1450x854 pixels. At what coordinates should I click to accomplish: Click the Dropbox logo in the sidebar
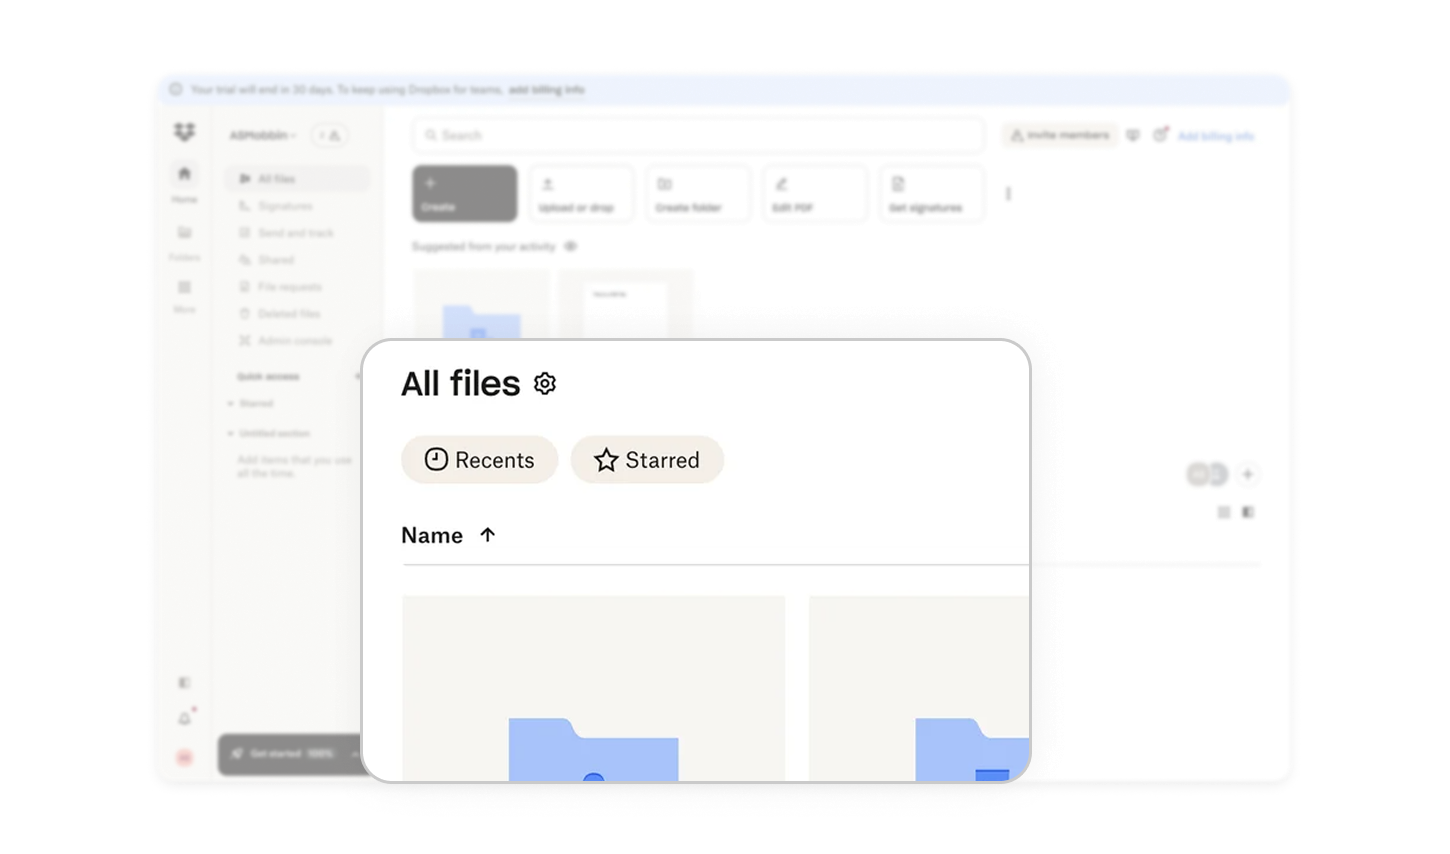[184, 131]
